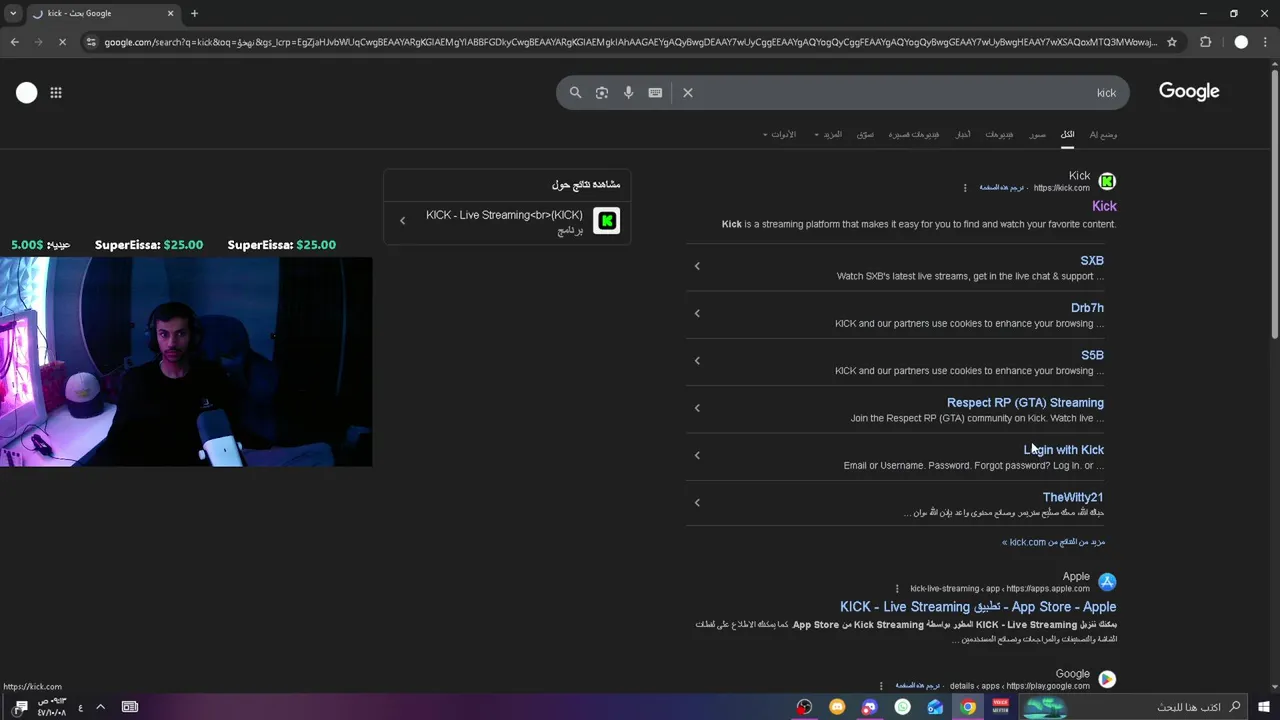
Task: Open a new Chrome tab
Action: [x=194, y=13]
